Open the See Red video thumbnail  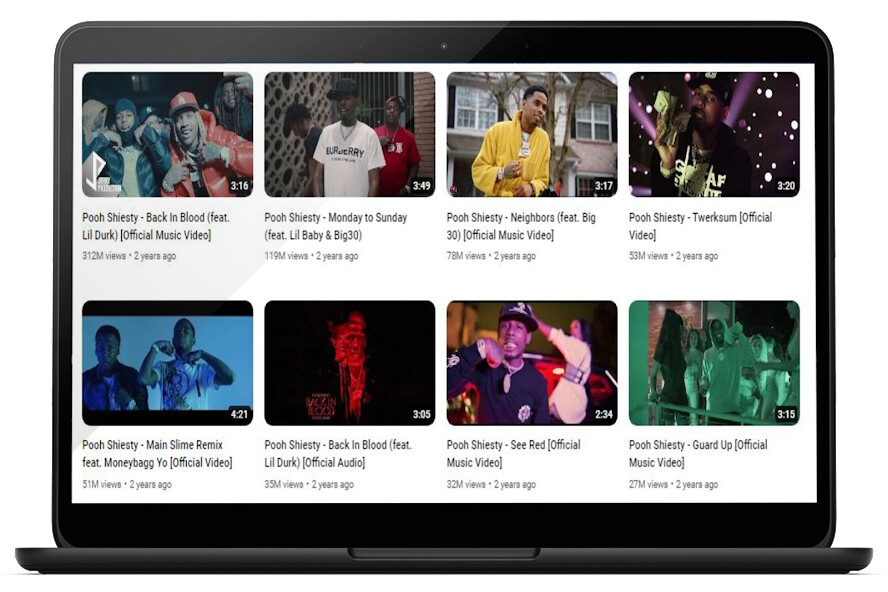pyautogui.click(x=531, y=363)
